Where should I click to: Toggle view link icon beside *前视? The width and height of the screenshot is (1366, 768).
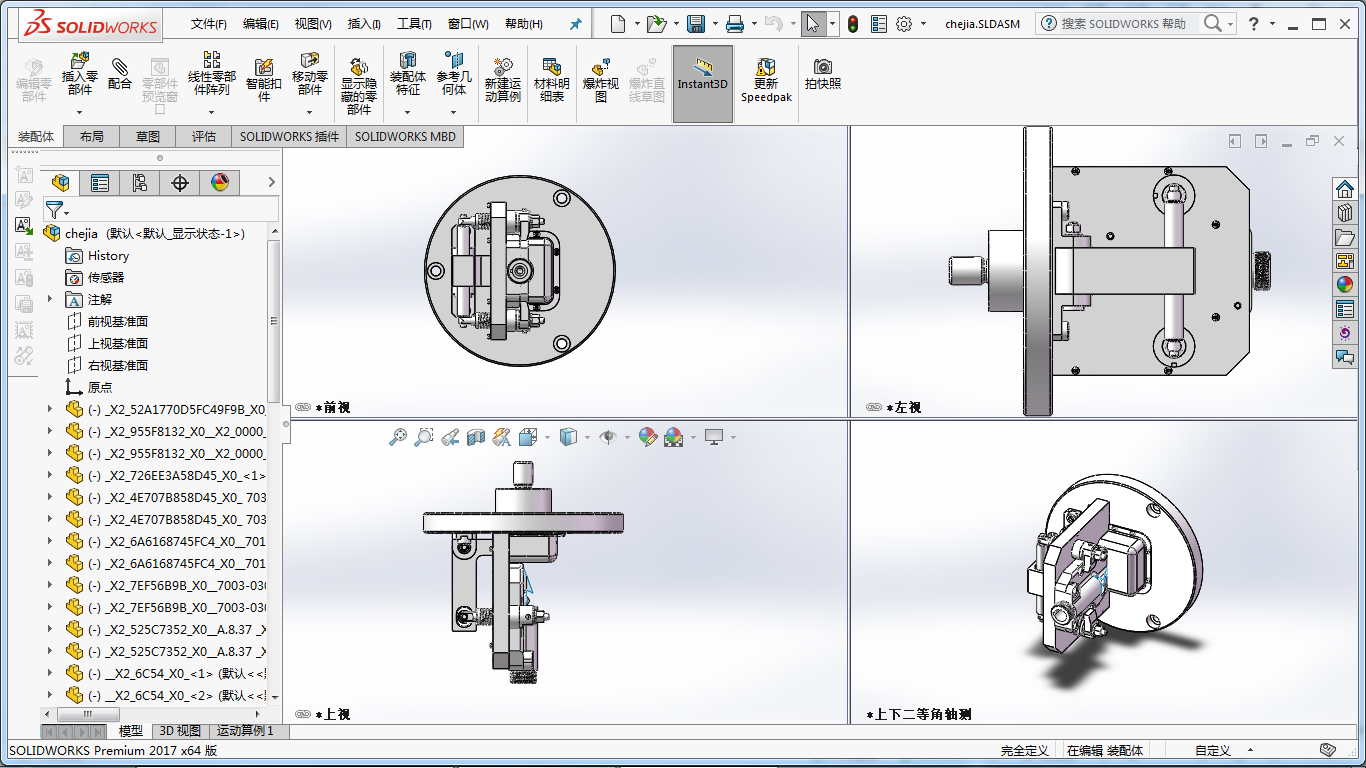[303, 408]
